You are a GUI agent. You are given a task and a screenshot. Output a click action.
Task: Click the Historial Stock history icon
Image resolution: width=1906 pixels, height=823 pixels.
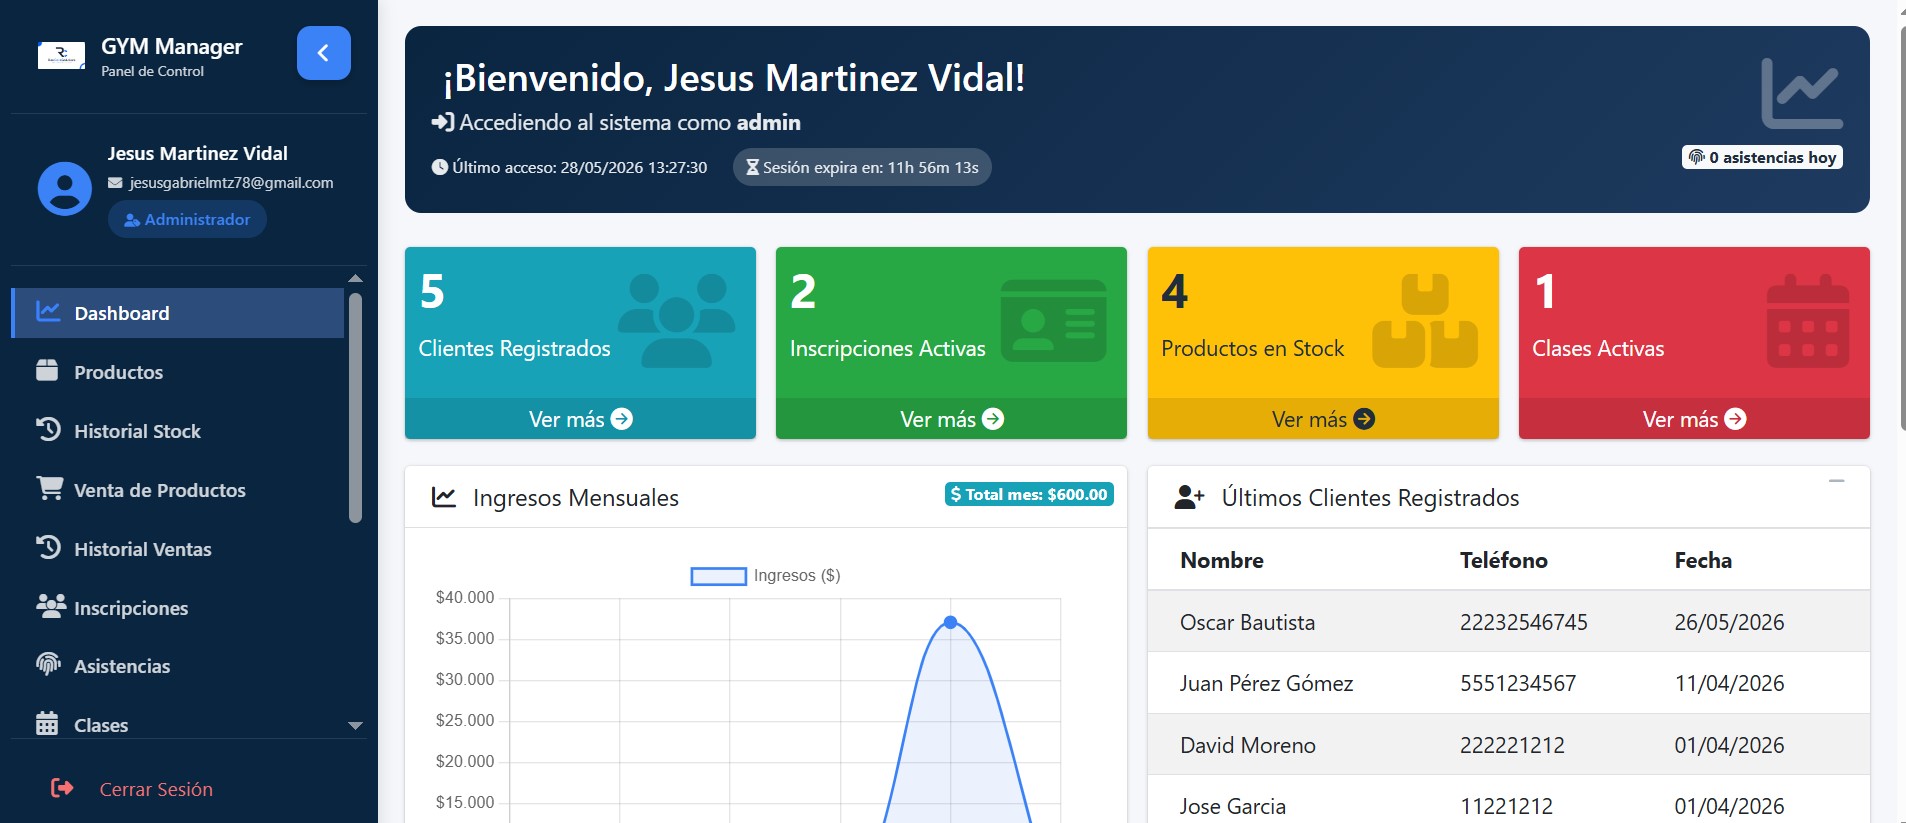coord(48,429)
